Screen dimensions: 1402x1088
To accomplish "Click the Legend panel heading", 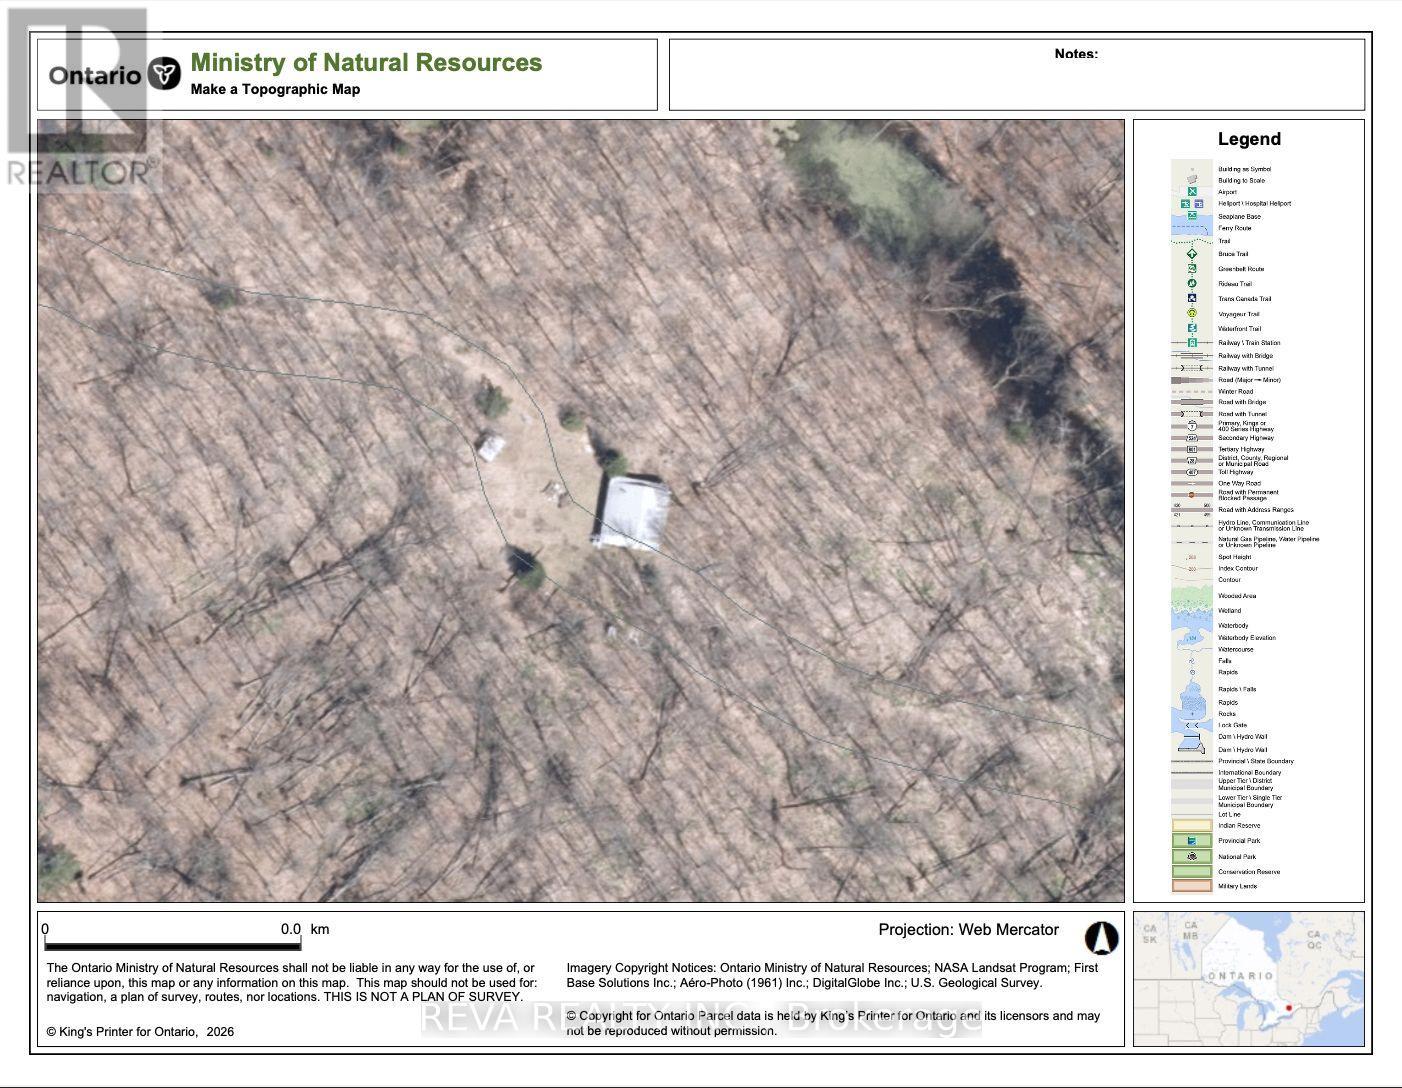I will point(1248,139).
